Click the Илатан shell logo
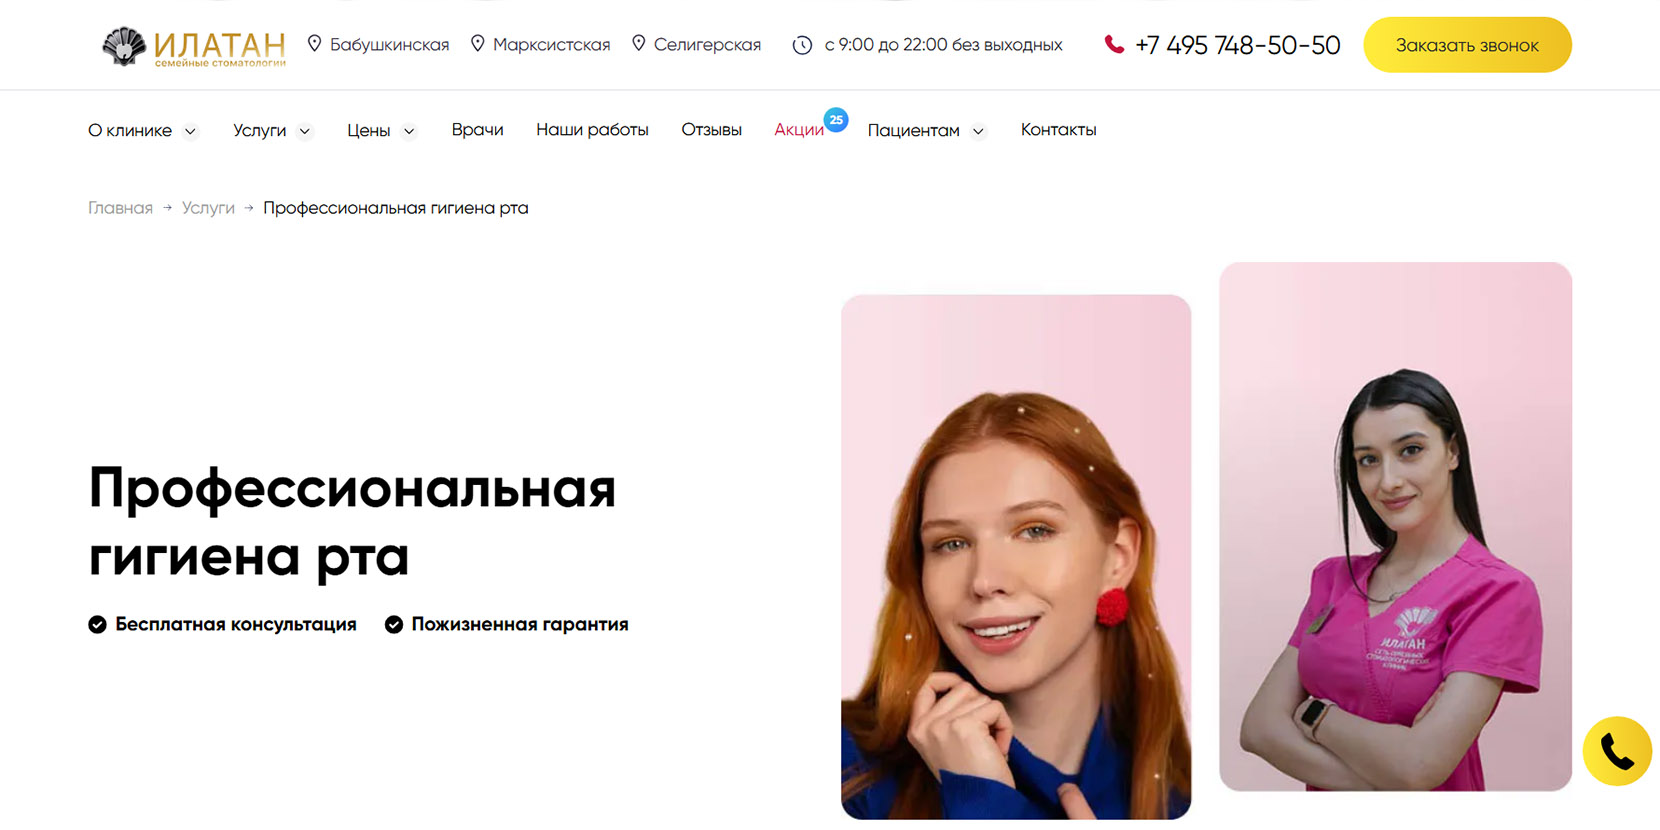 point(125,46)
